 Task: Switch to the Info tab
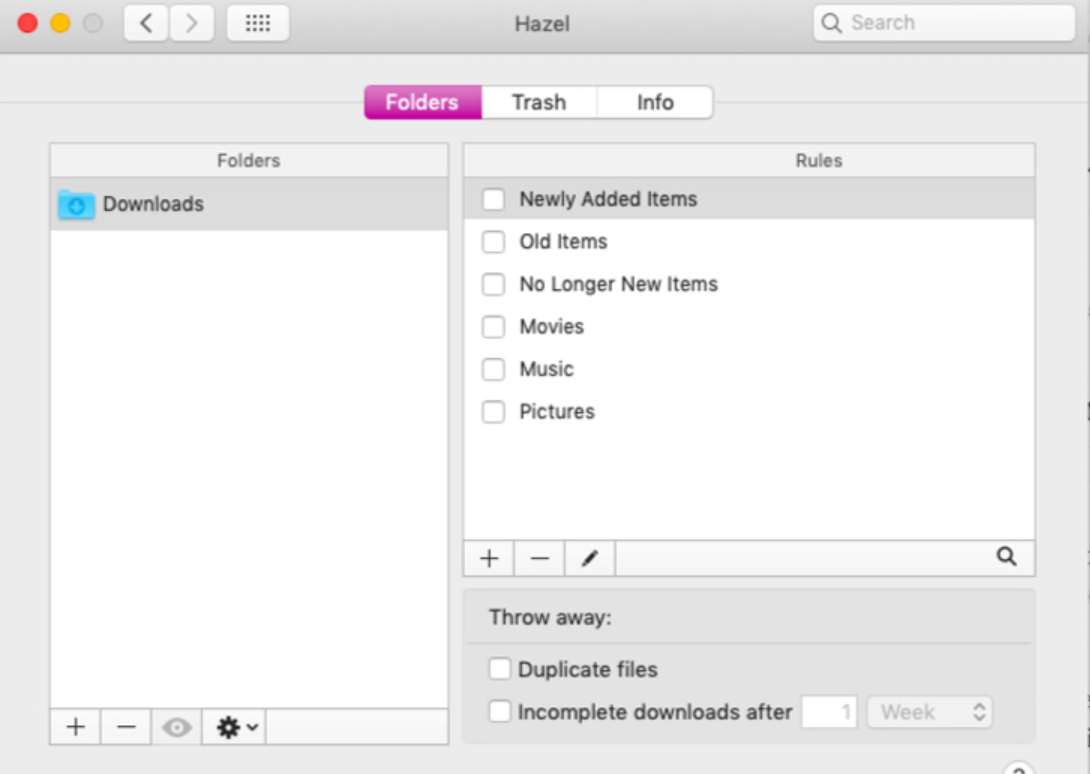pos(655,102)
